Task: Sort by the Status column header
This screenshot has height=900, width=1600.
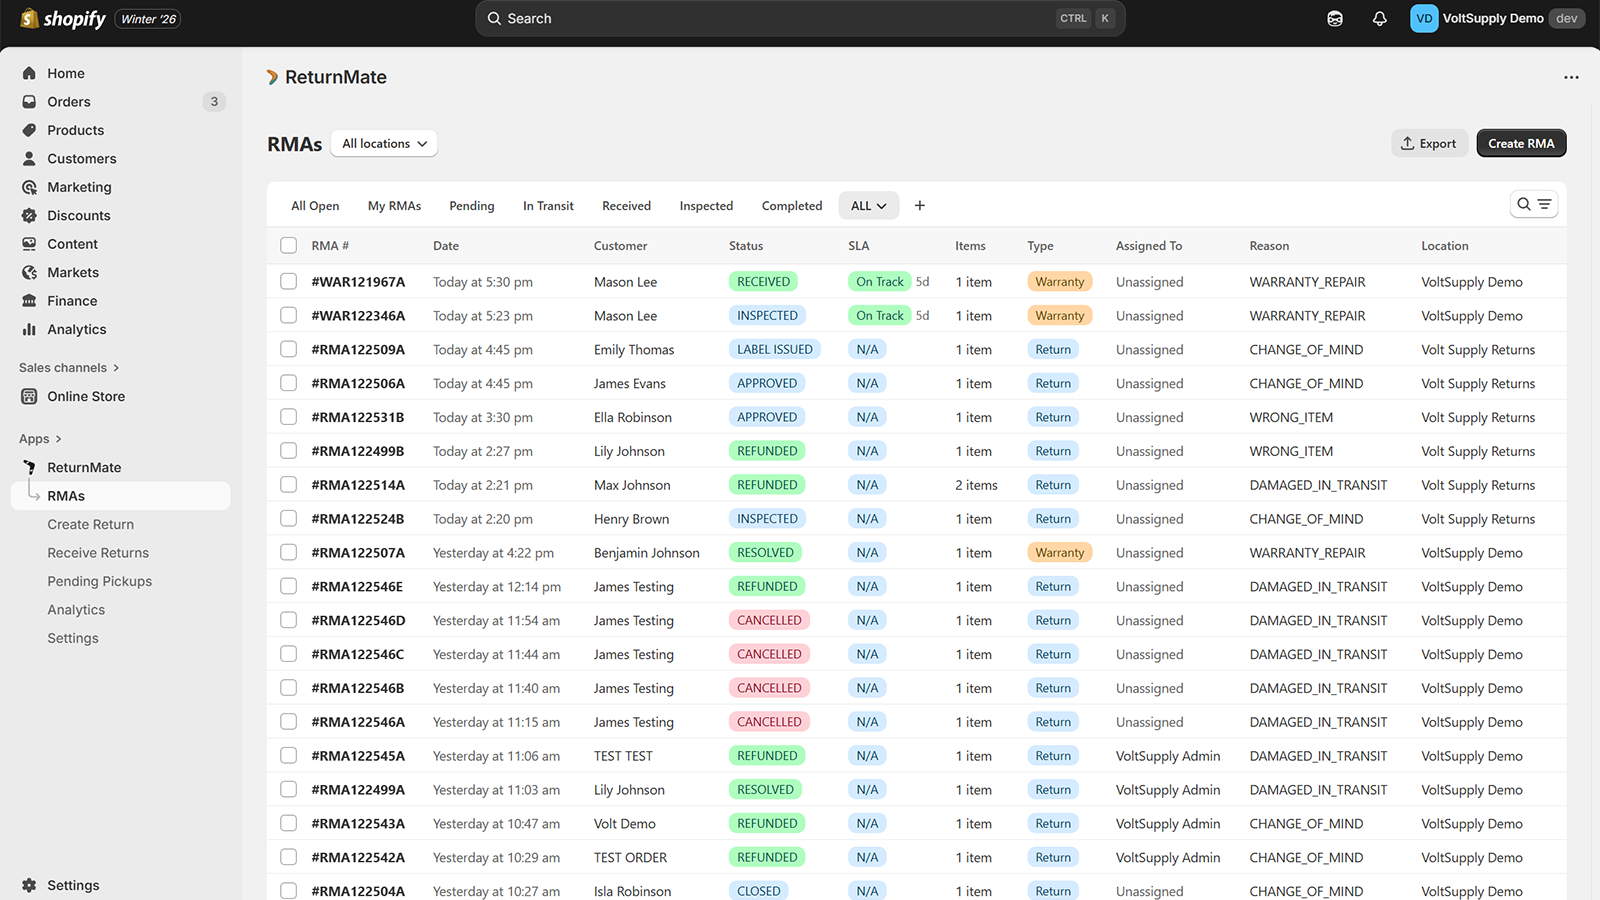Action: pos(746,246)
